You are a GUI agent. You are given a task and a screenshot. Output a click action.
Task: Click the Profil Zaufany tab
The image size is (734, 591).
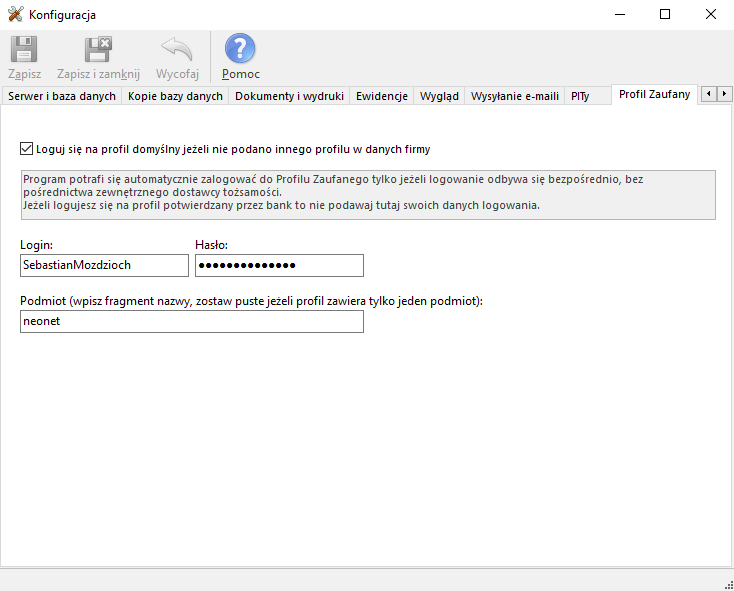click(x=654, y=95)
